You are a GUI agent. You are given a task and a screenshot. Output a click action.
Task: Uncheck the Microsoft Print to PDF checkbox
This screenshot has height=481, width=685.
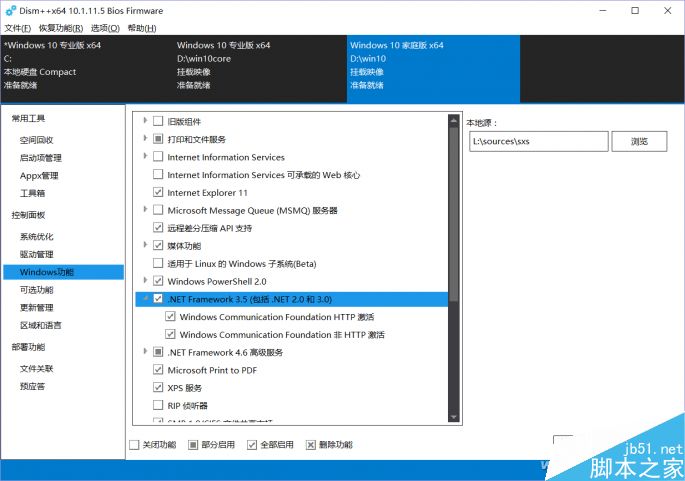coord(158,370)
